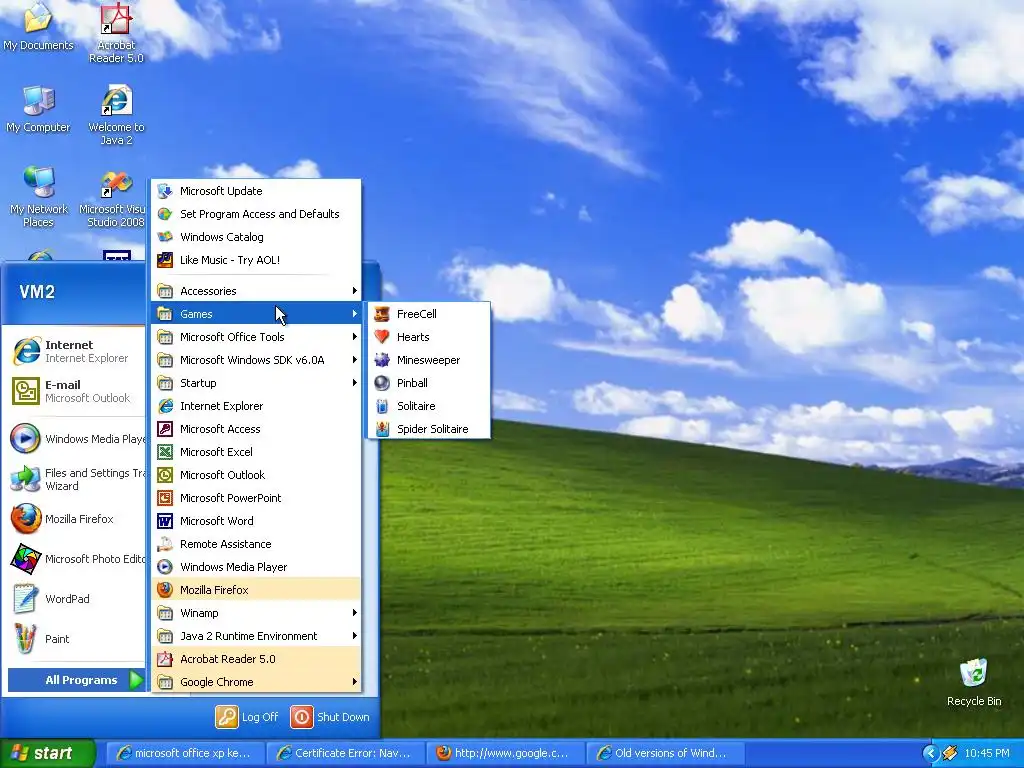Screen dimensions: 1024x768
Task: Expand Java 2 Runtime Environment arrow
Action: point(354,635)
